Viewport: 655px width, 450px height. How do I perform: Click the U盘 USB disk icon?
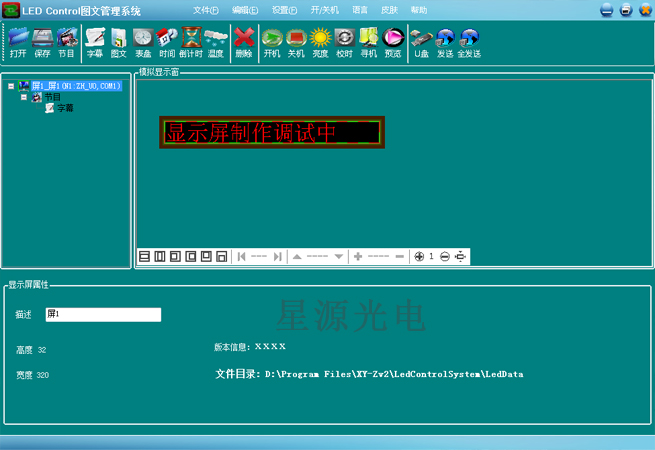tap(422, 42)
